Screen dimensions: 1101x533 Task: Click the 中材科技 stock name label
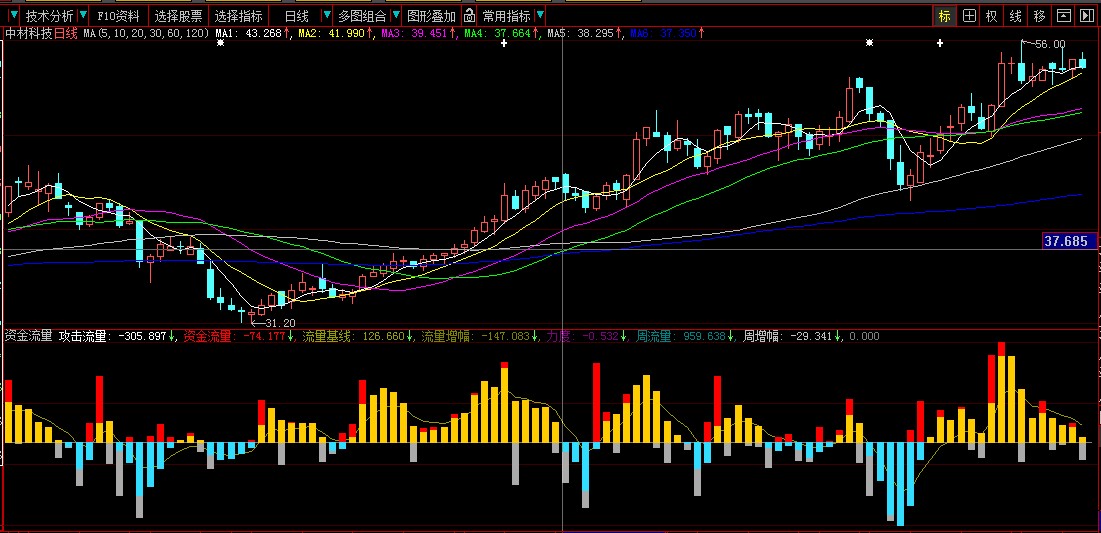(x=28, y=32)
